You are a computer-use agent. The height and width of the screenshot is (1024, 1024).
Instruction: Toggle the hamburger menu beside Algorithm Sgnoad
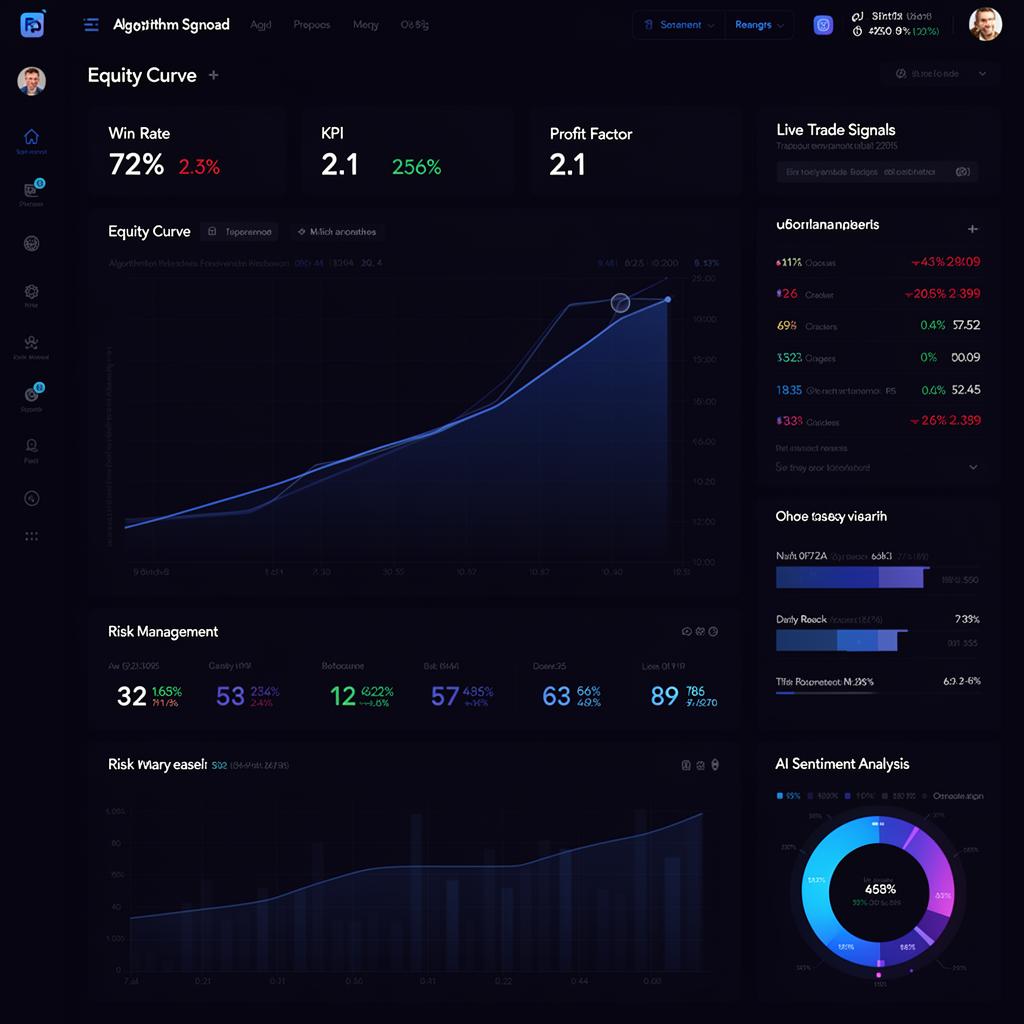pos(91,25)
